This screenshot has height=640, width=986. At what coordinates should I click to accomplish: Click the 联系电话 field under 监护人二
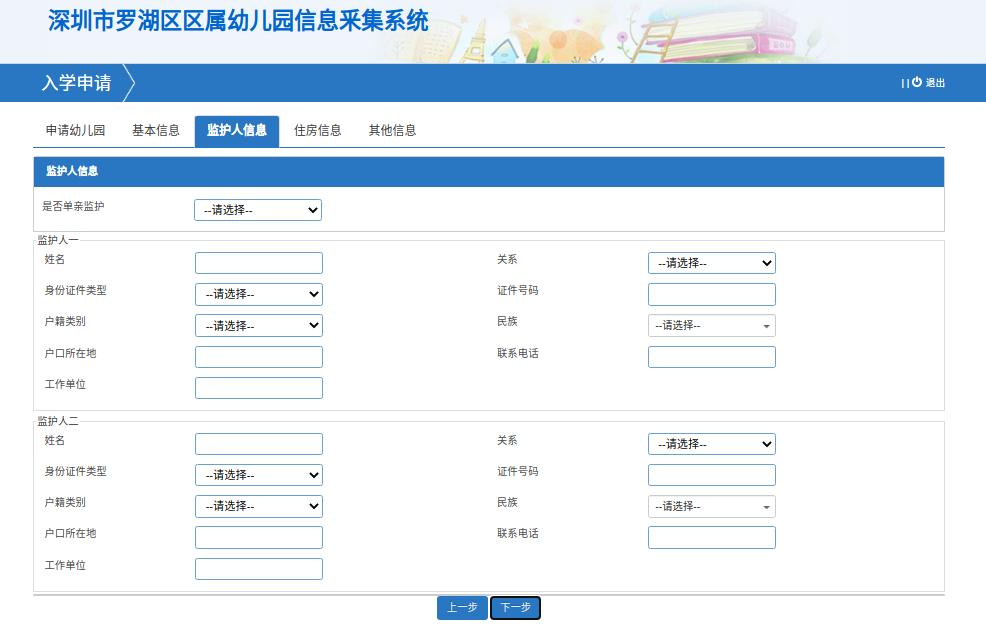point(711,537)
